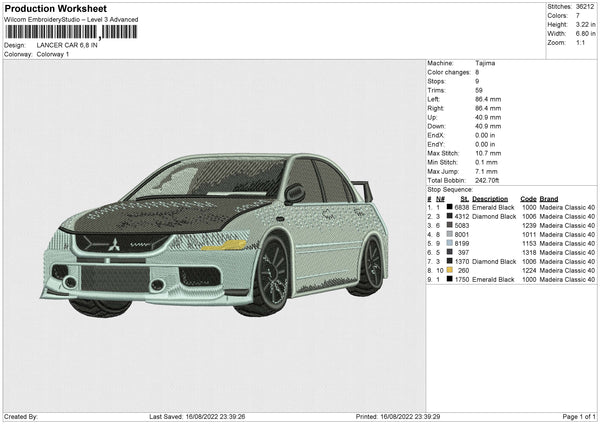
Task: Click the EndY value 0.00 in
Action: [x=485, y=145]
